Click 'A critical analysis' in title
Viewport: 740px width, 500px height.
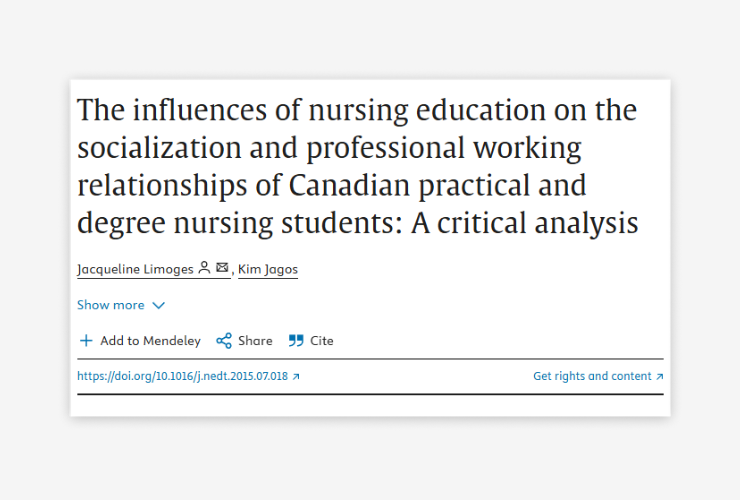[525, 223]
